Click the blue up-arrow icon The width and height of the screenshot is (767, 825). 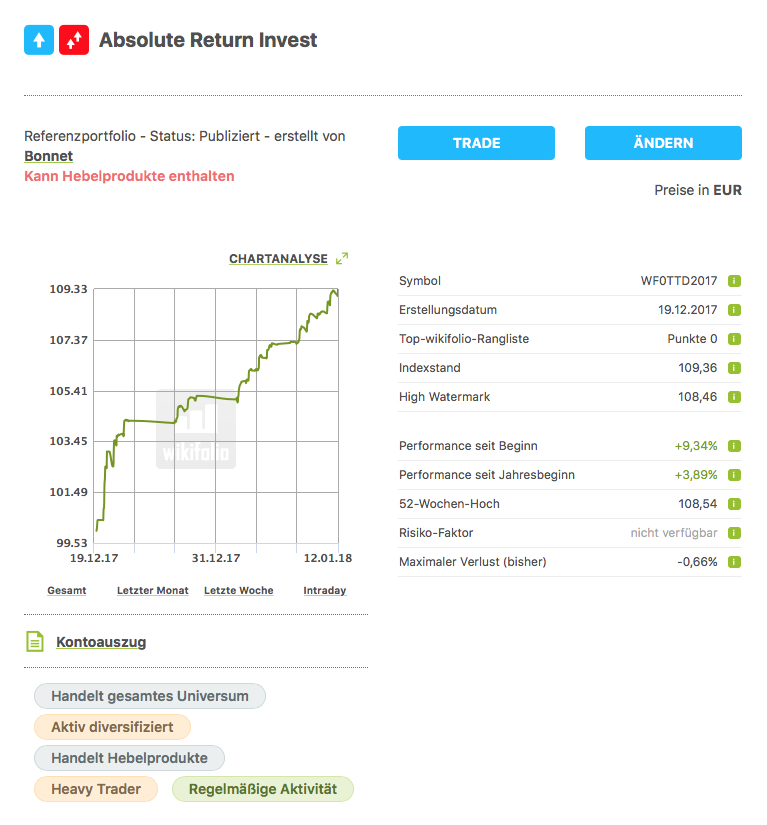point(39,40)
